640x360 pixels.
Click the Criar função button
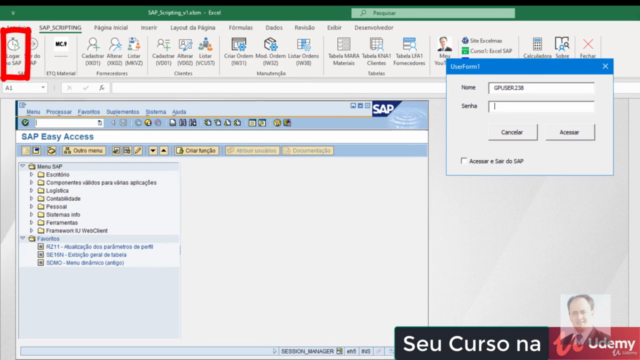197,151
